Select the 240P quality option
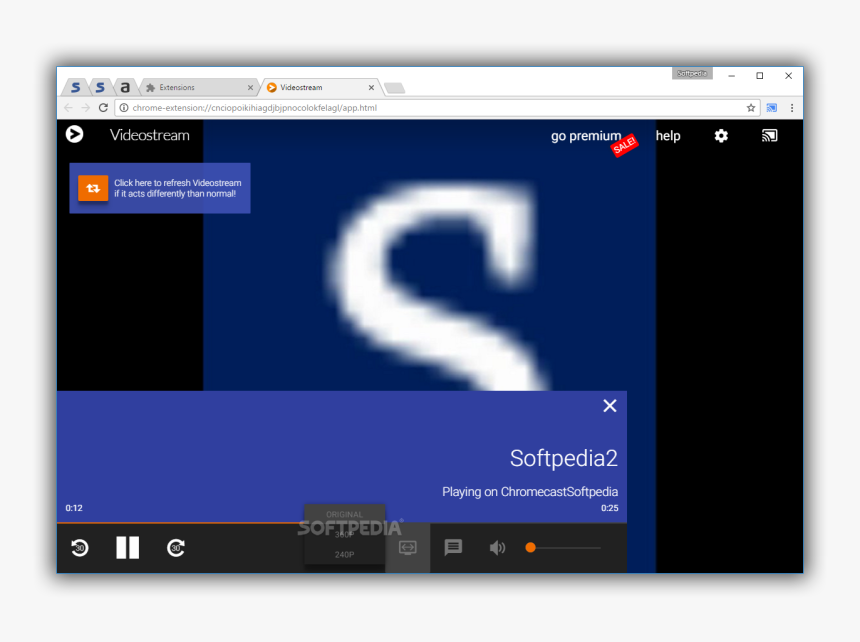Viewport: 860px width, 642px height. [x=344, y=553]
